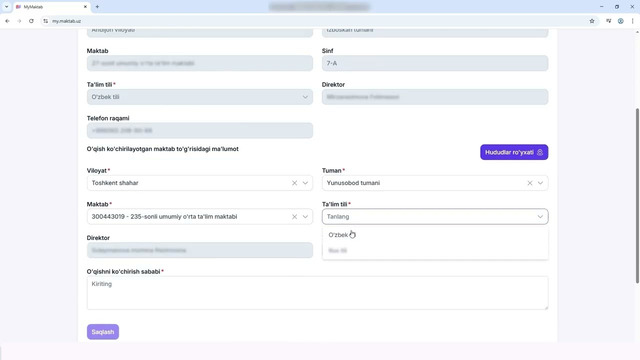Click the Telefon raqami field
This screenshot has height=360, width=640.
200,131
